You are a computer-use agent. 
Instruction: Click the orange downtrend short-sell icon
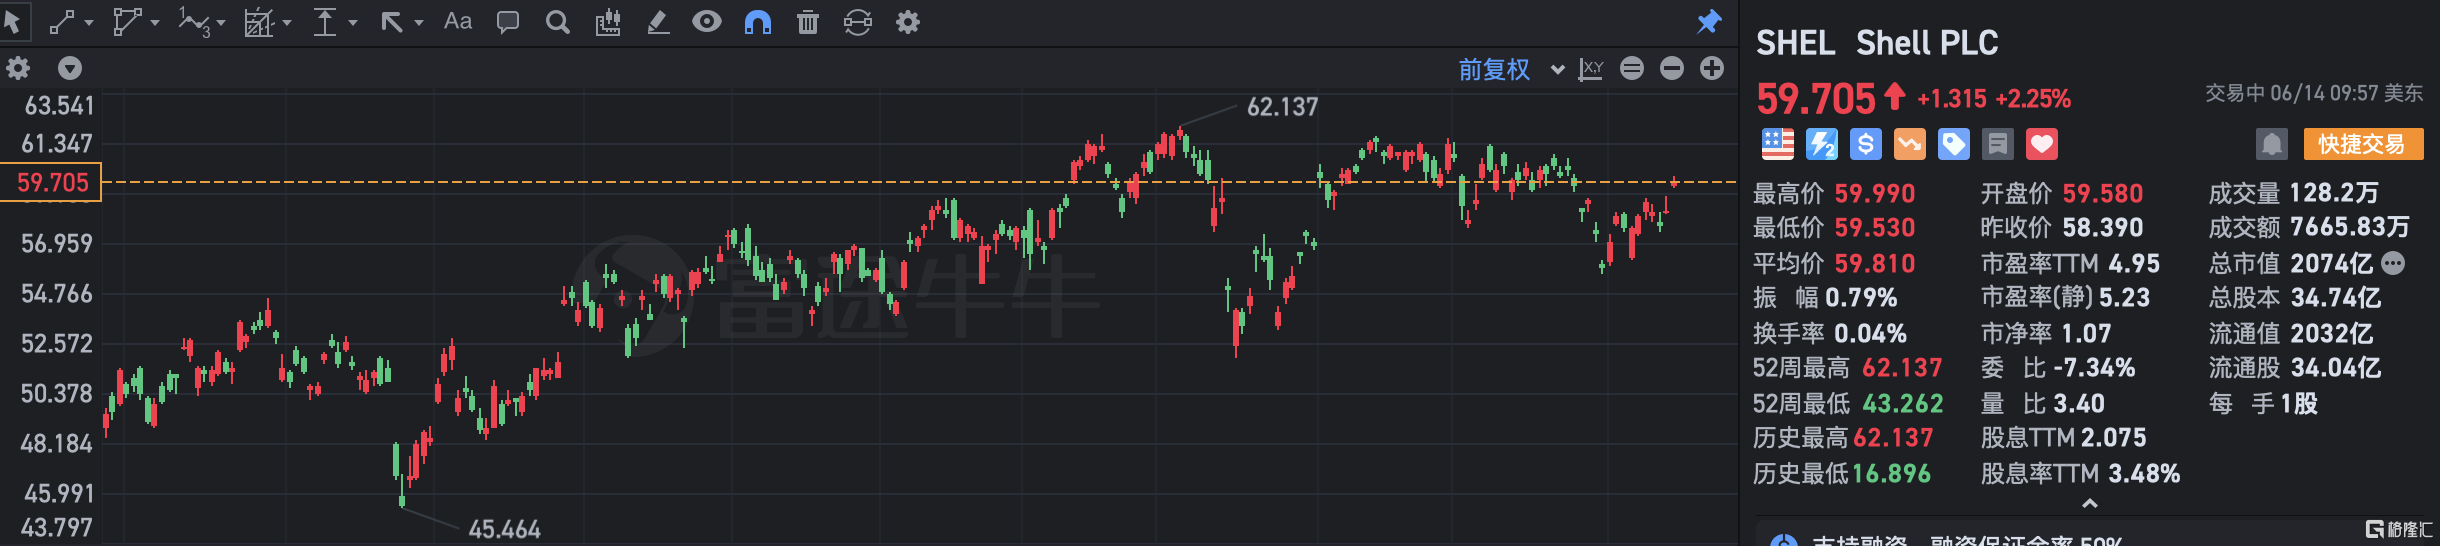1909,145
